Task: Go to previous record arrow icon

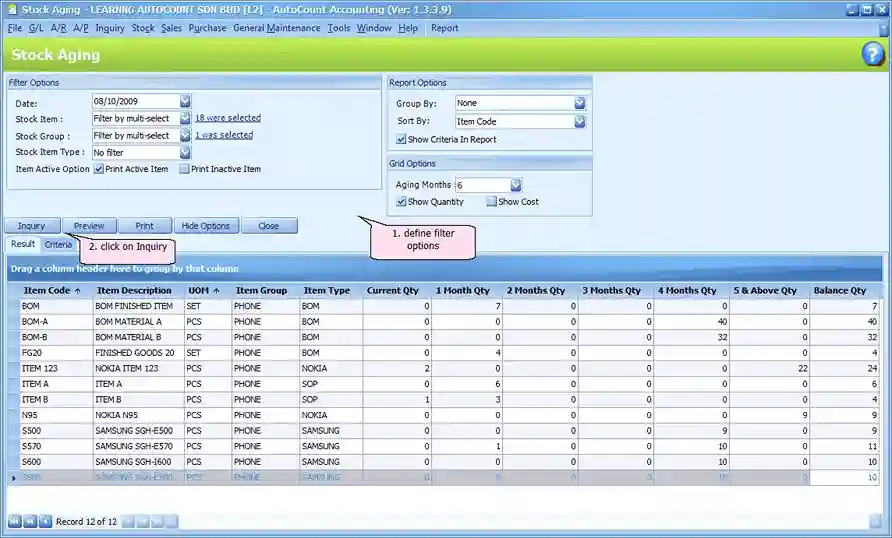Action: pyautogui.click(x=46, y=521)
